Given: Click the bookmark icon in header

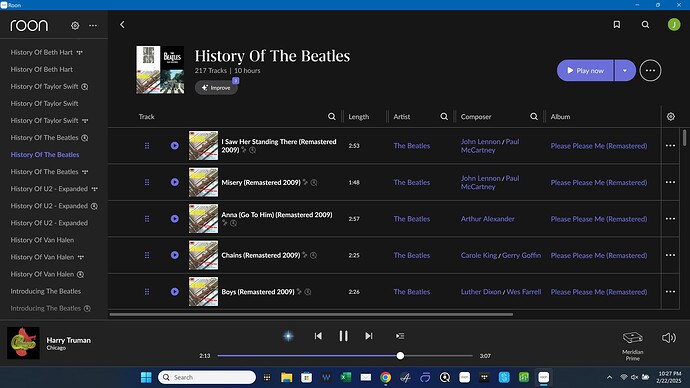Looking at the screenshot, I should click(617, 25).
